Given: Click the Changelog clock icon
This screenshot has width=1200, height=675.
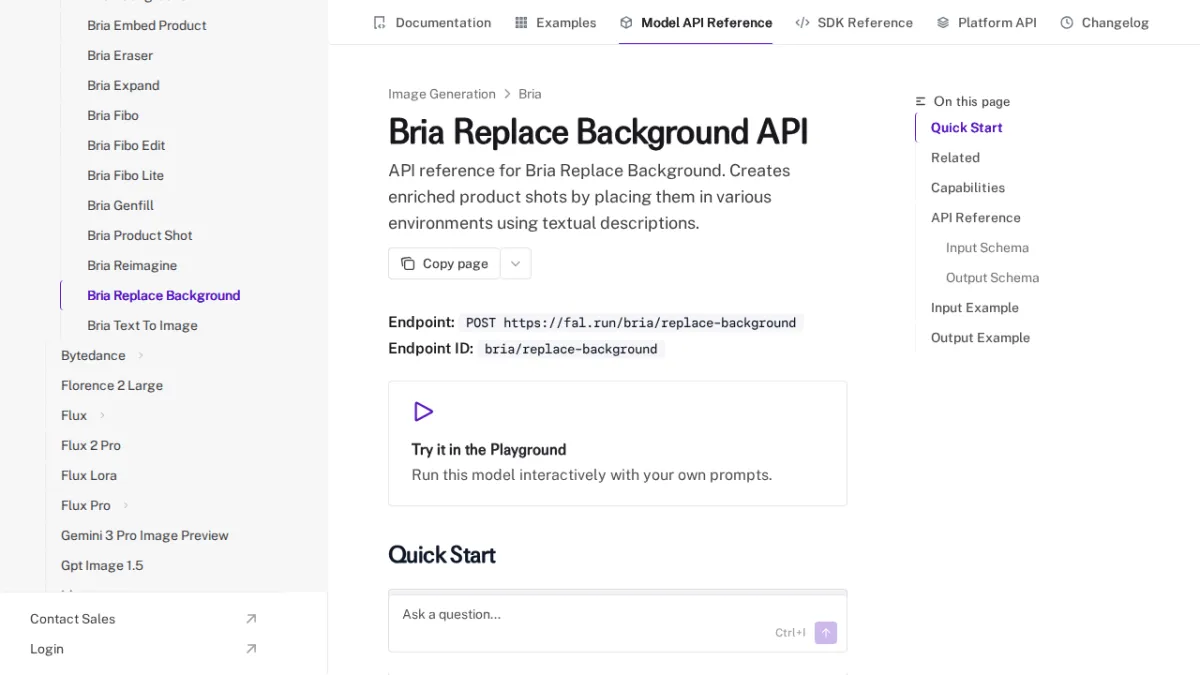Looking at the screenshot, I should [1067, 22].
